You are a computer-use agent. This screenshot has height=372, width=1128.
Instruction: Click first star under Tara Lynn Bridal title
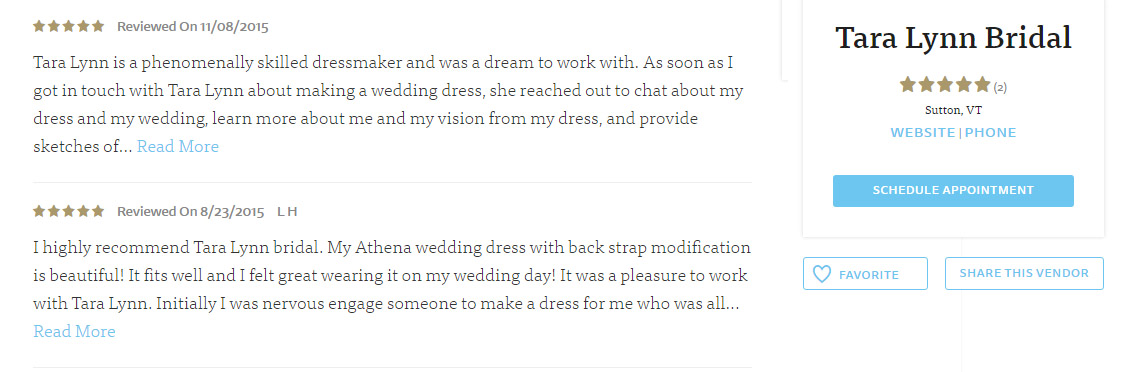908,85
